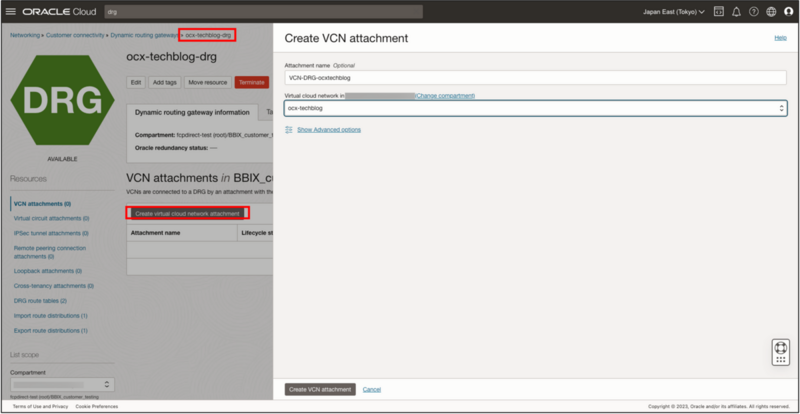
Task: Click the Create VCN attachment panel title
Action: click(x=346, y=38)
